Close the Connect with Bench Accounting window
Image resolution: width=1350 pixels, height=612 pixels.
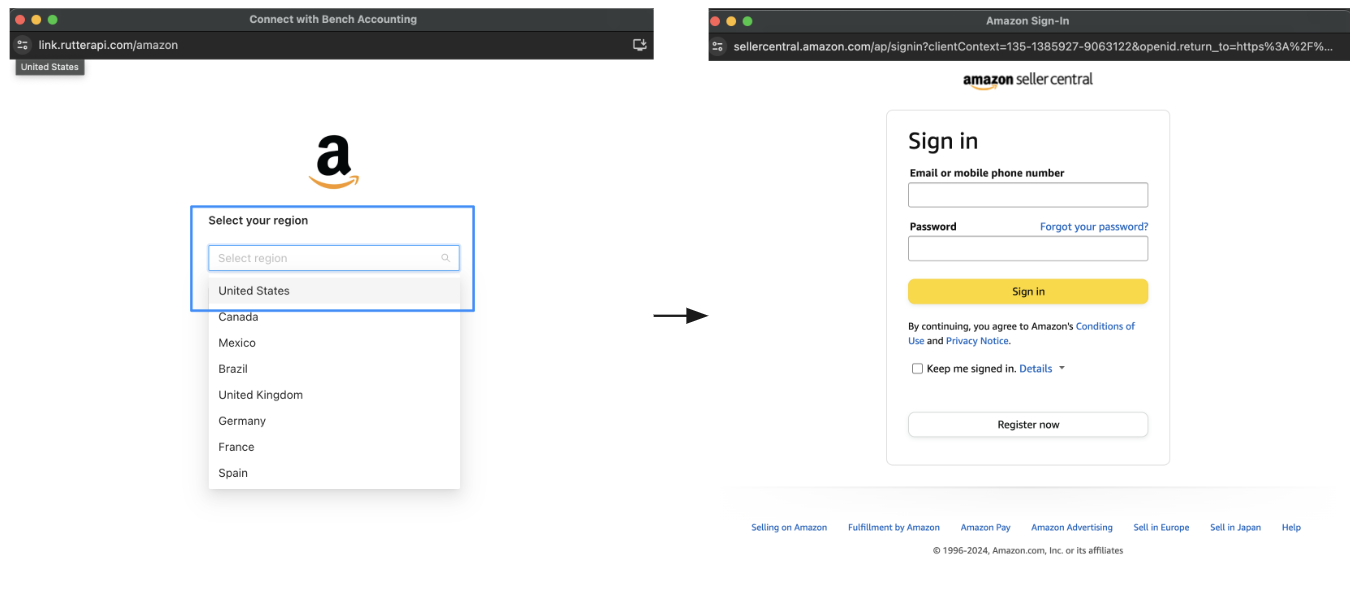(x=20, y=19)
